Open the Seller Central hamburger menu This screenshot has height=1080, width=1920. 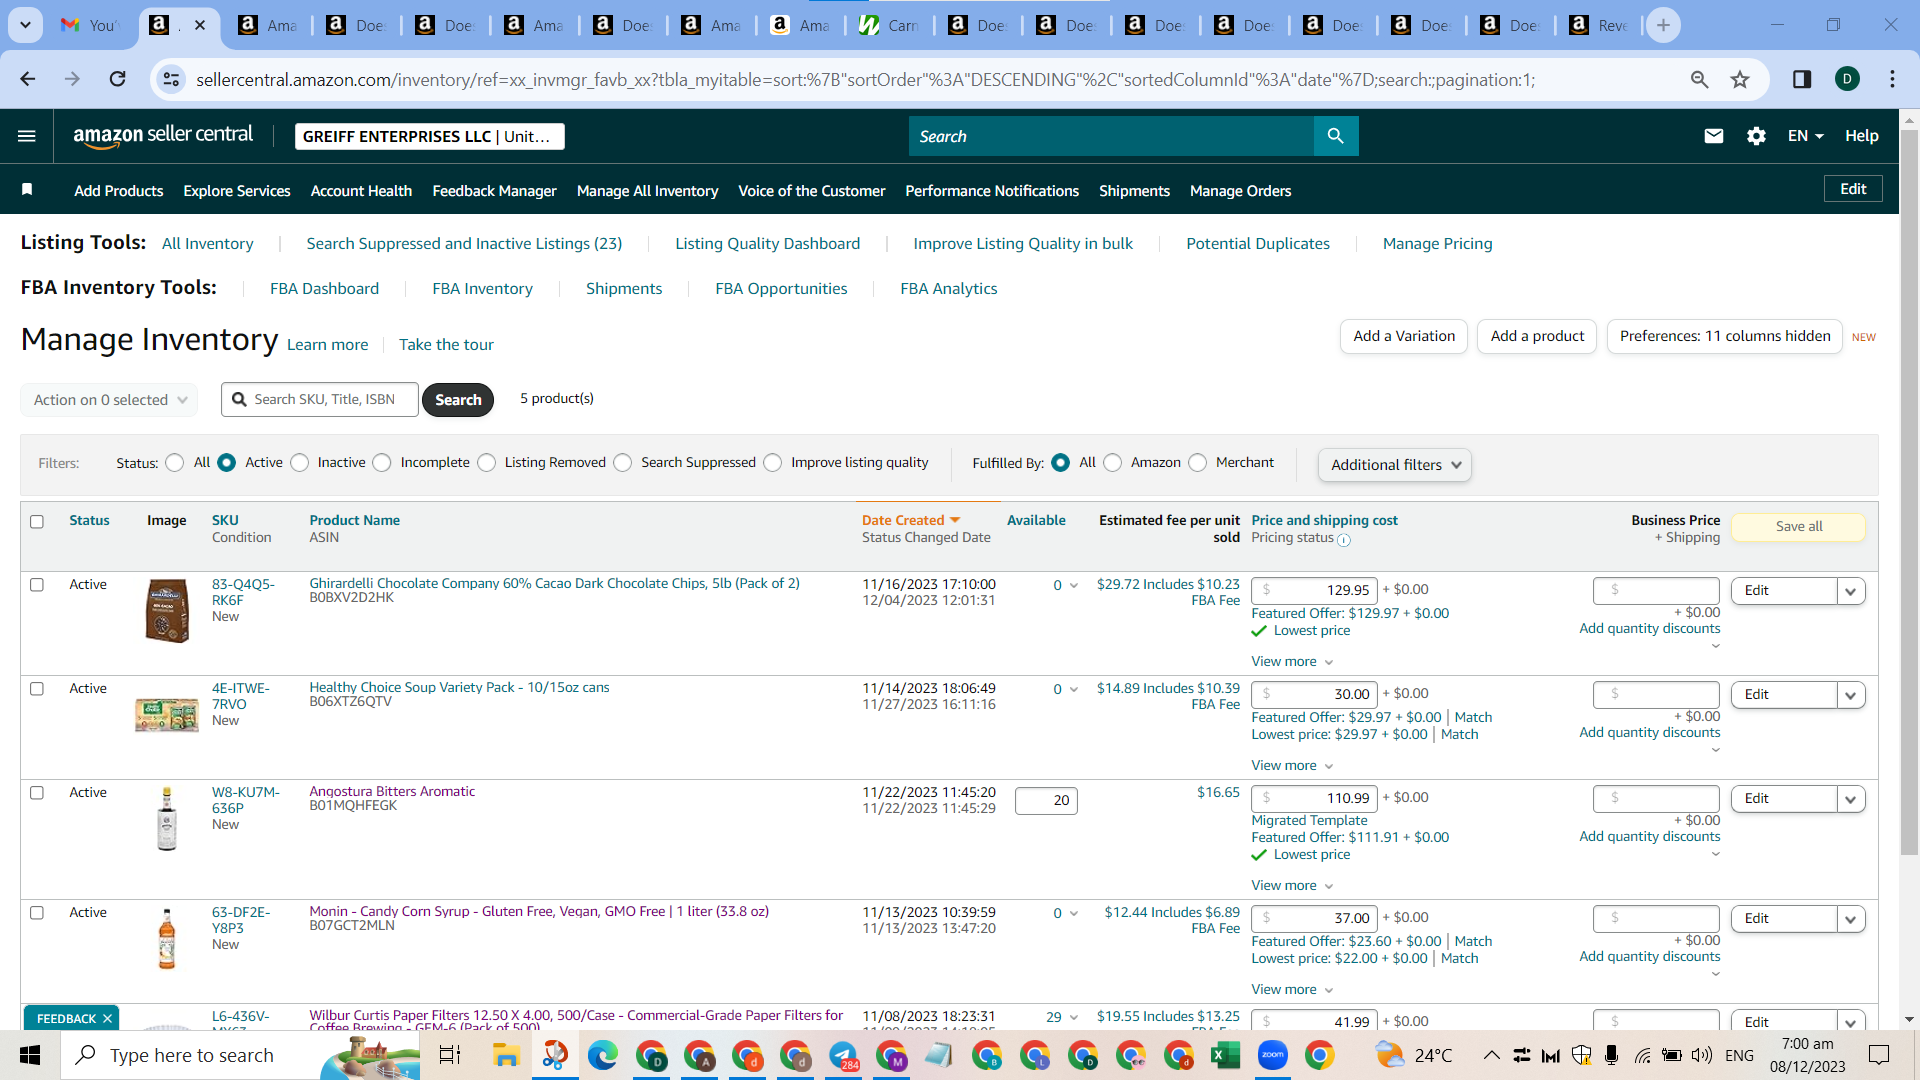click(27, 136)
